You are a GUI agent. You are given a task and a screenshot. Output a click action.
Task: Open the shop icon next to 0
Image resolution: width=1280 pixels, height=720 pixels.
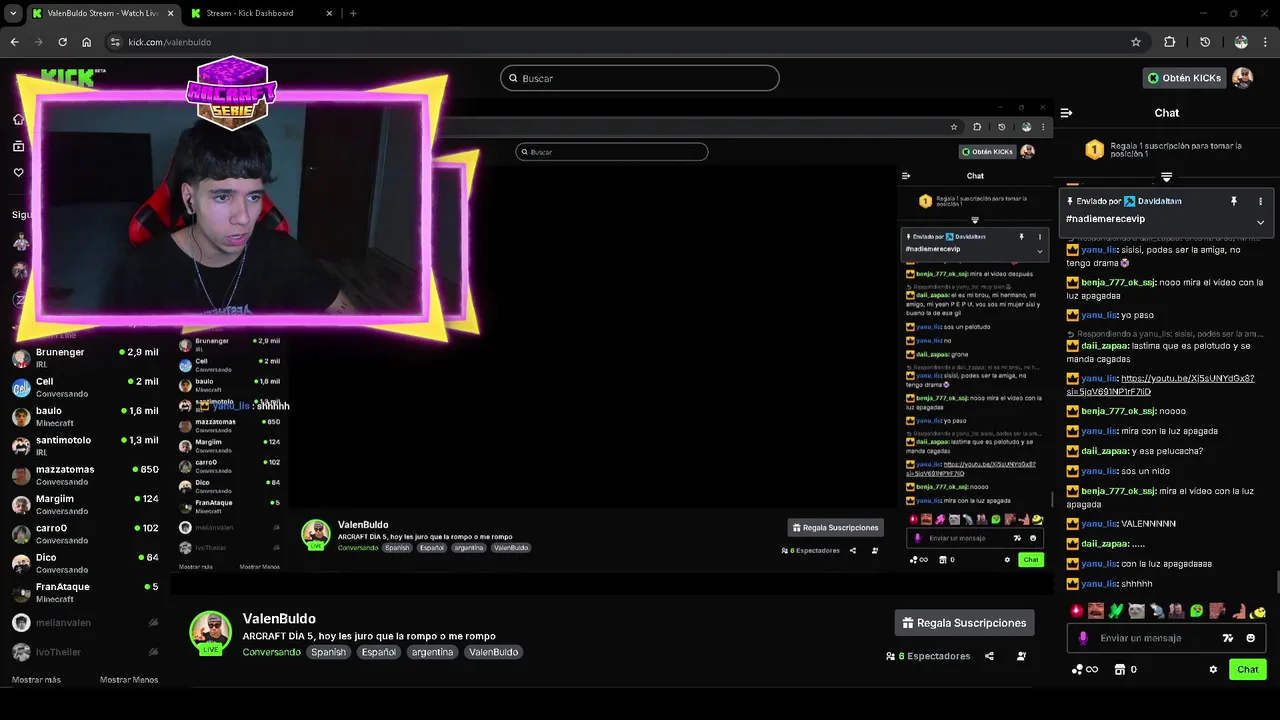(1120, 669)
